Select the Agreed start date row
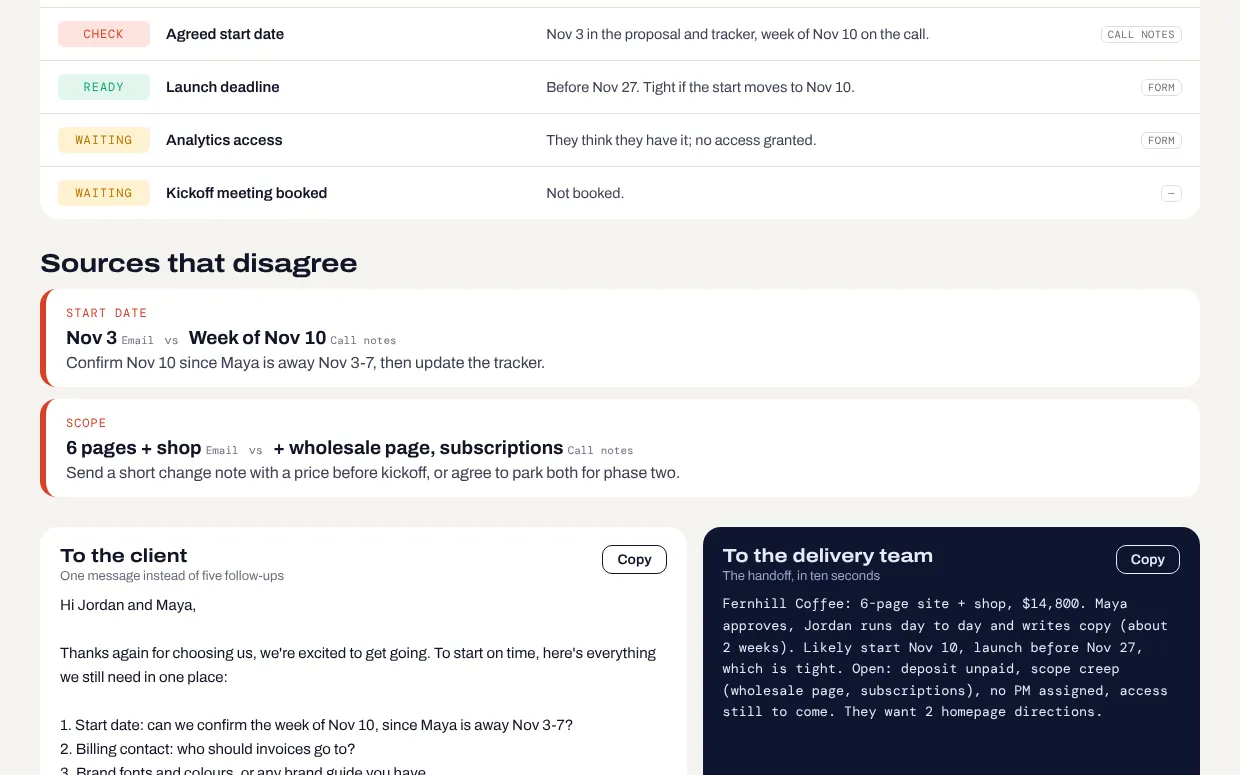The height and width of the screenshot is (775, 1240). click(x=620, y=34)
